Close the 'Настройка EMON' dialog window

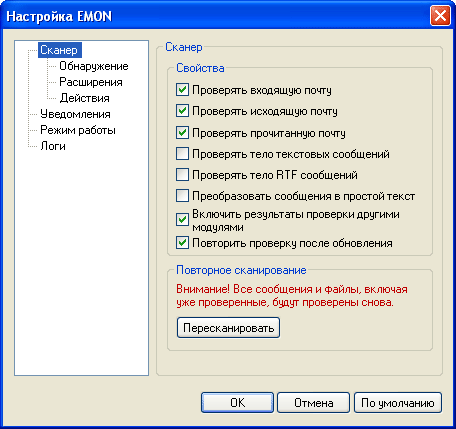[x=440, y=16]
